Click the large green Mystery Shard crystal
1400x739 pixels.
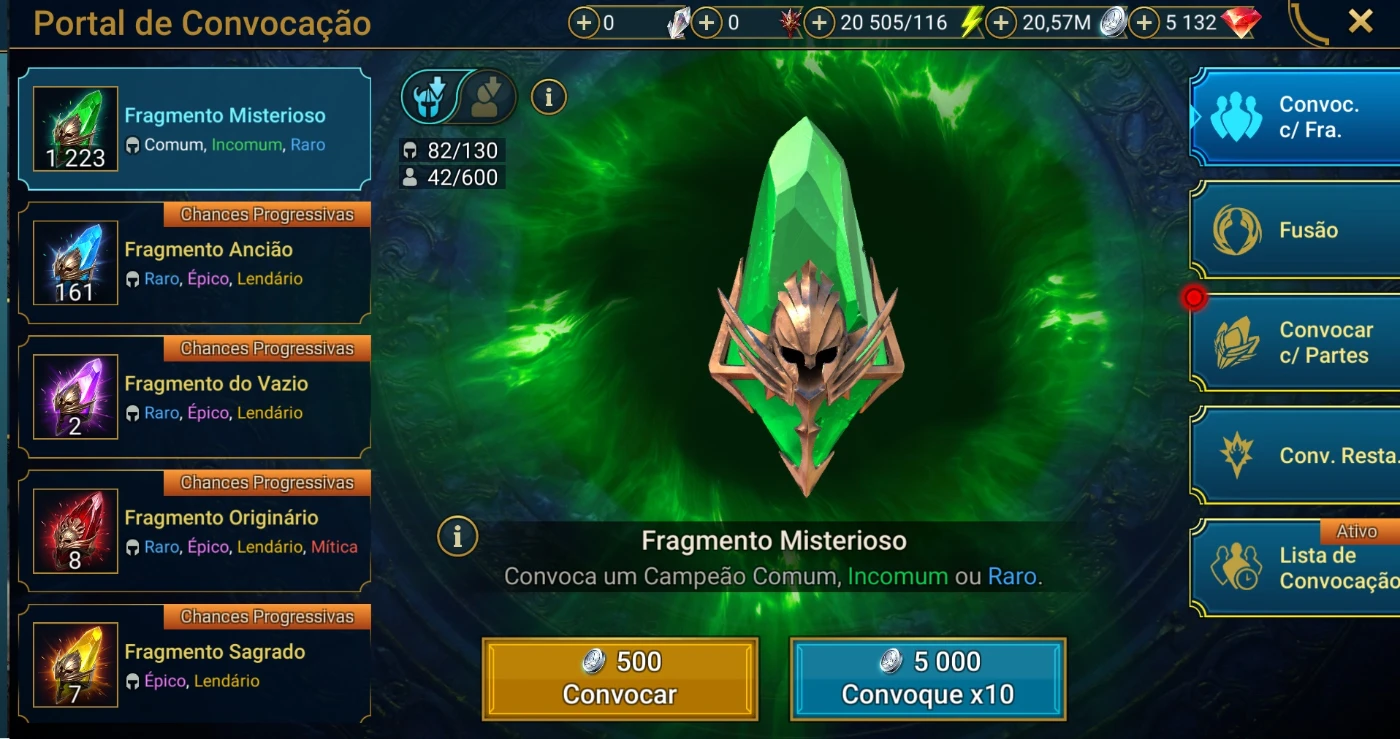coord(806,305)
